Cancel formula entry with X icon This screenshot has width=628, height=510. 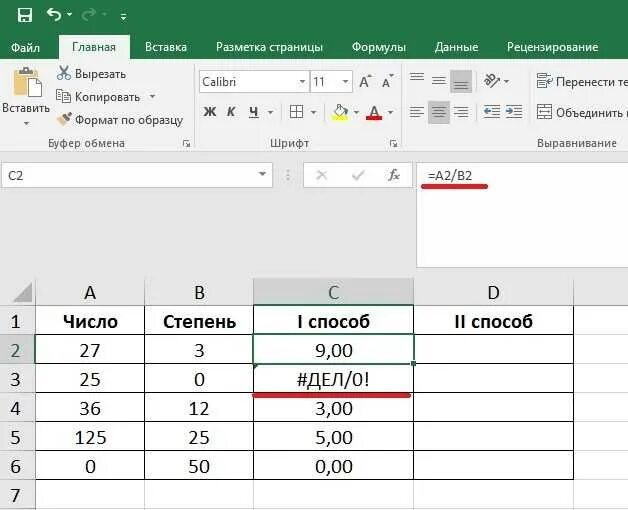(322, 175)
